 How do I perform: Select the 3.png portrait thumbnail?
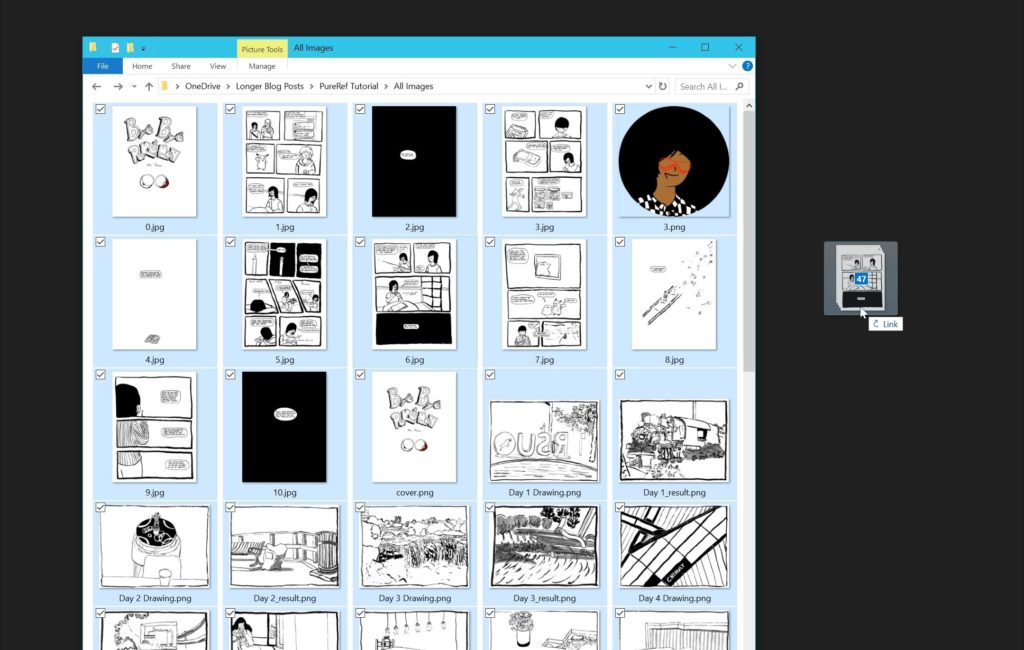(674, 161)
